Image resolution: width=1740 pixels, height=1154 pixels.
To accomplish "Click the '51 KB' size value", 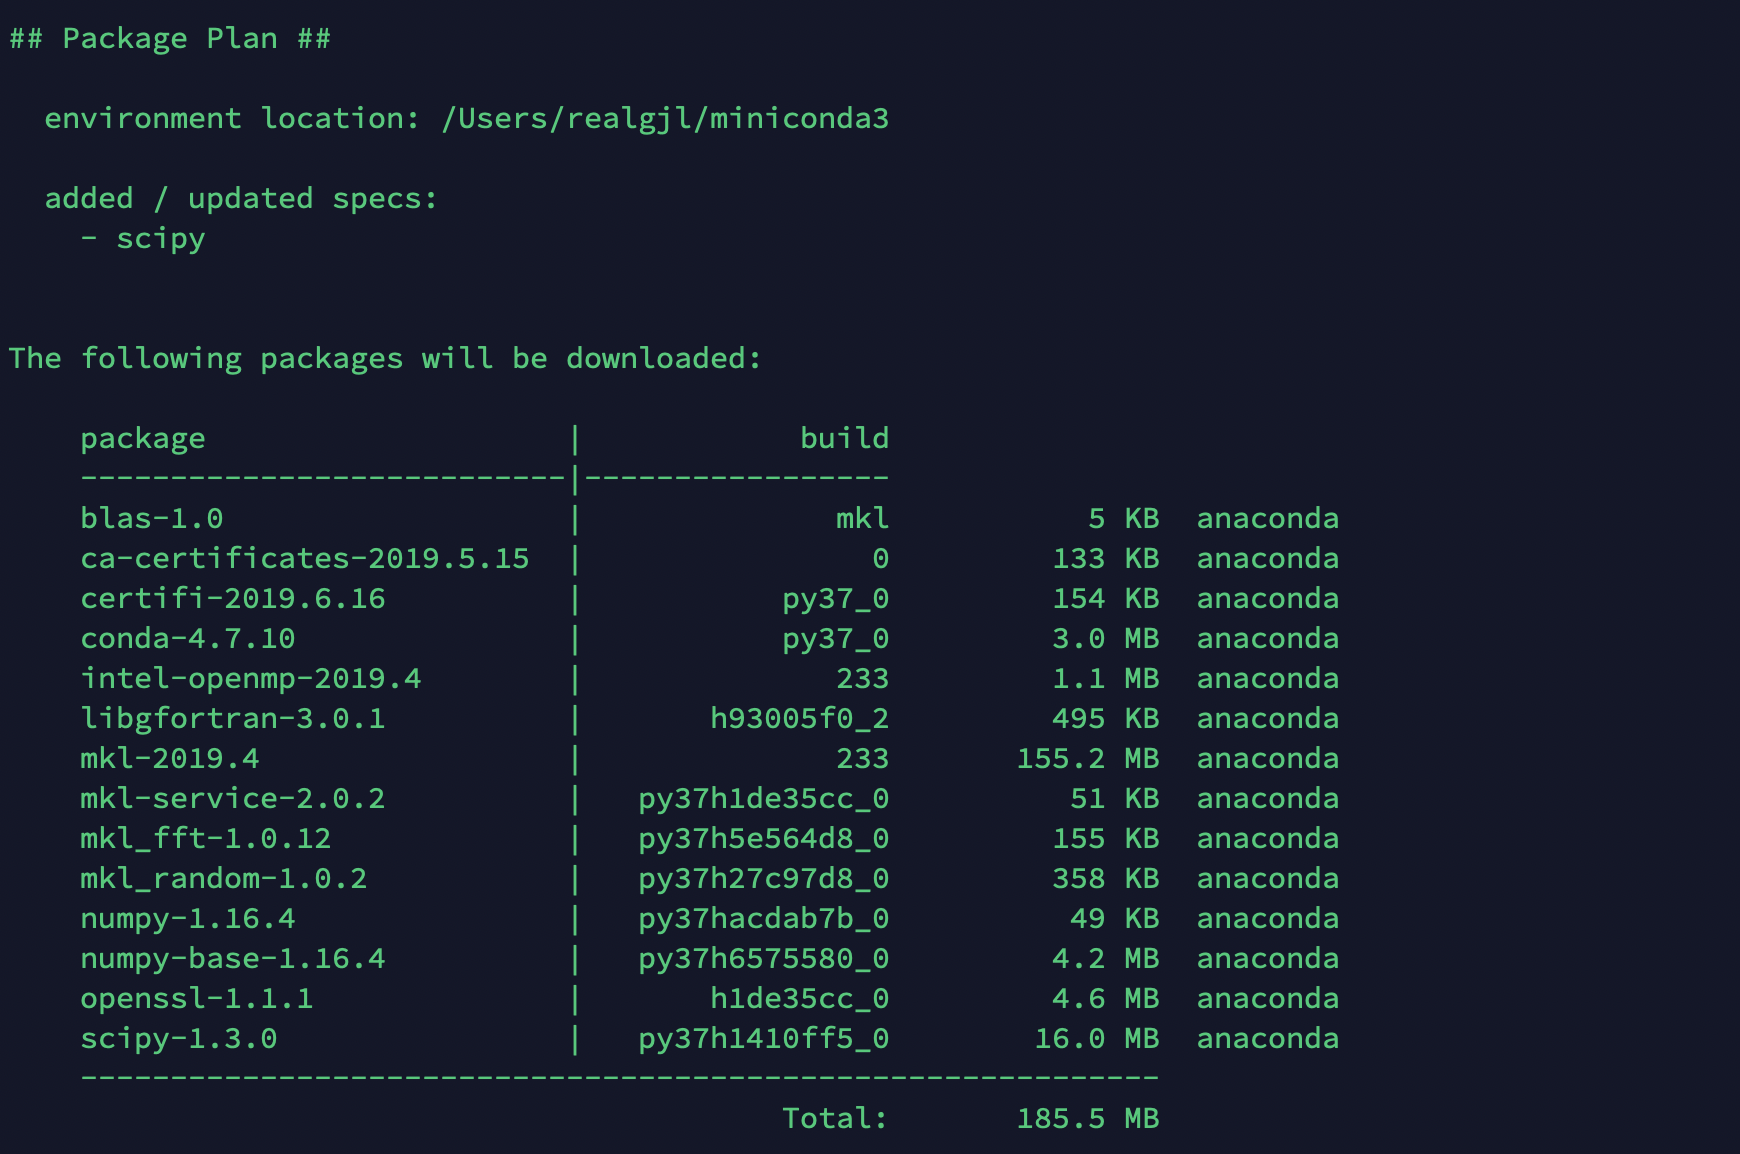I will [1115, 799].
